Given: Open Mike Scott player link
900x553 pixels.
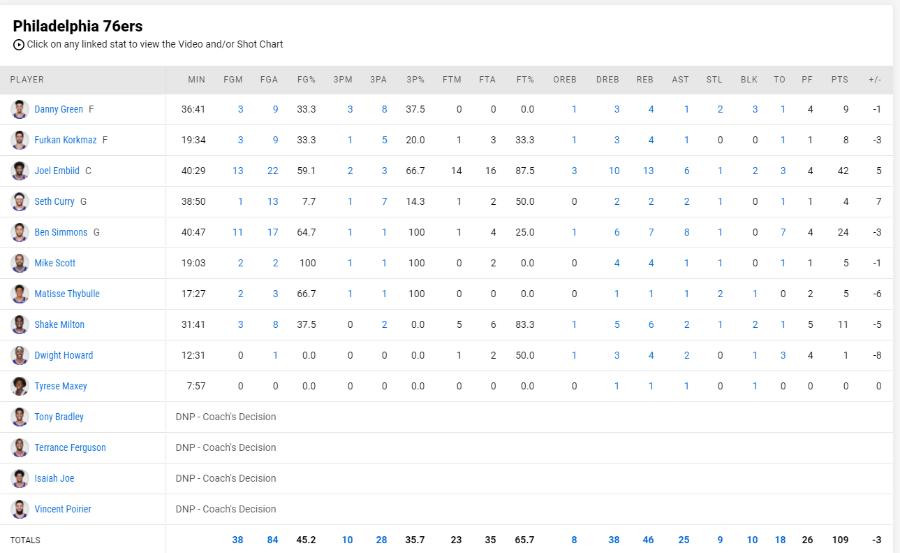Looking at the screenshot, I should click(x=55, y=263).
